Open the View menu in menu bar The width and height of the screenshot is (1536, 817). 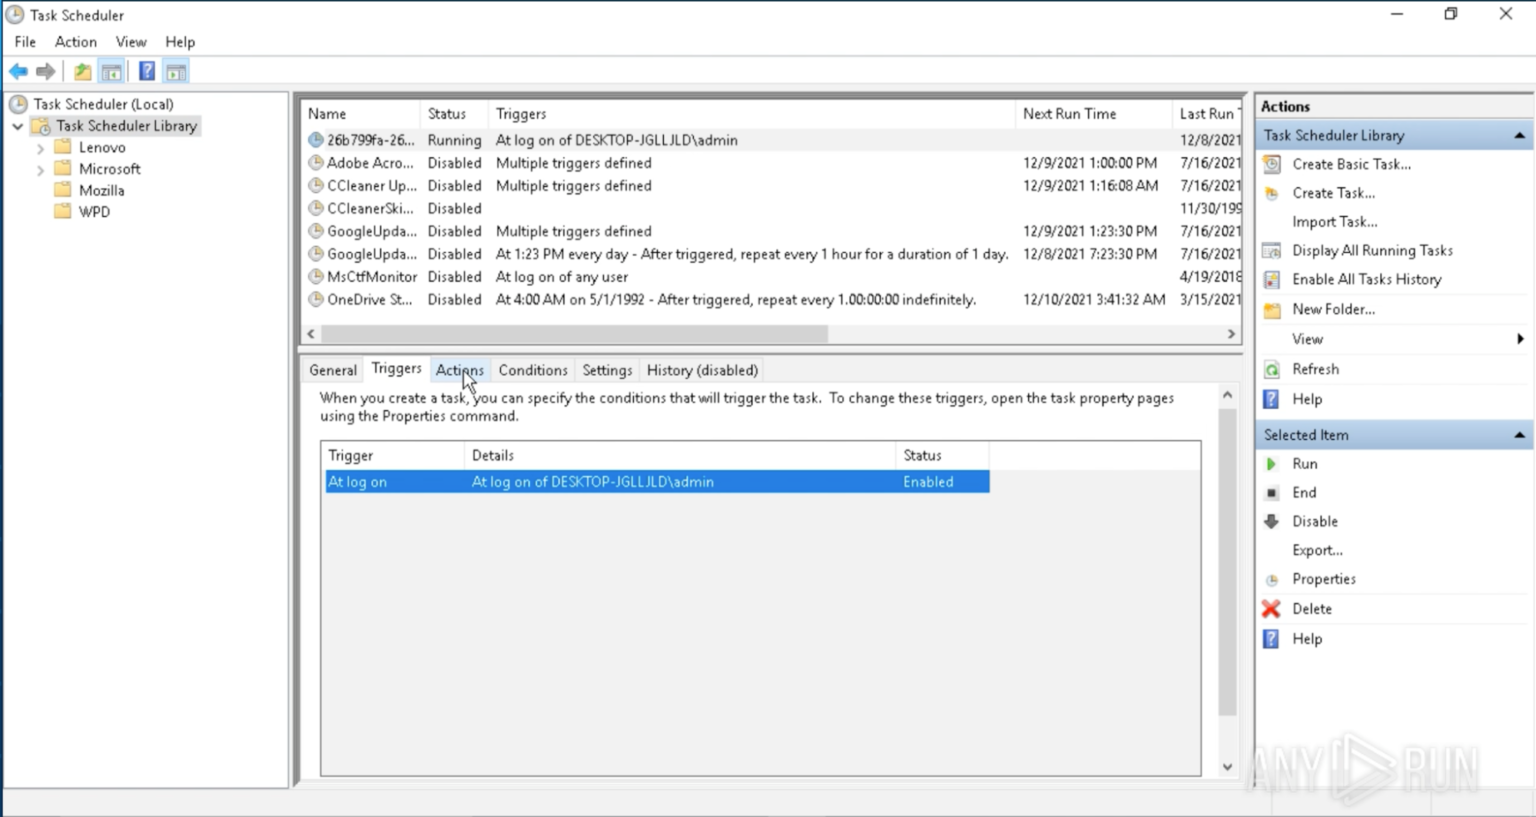pyautogui.click(x=131, y=42)
